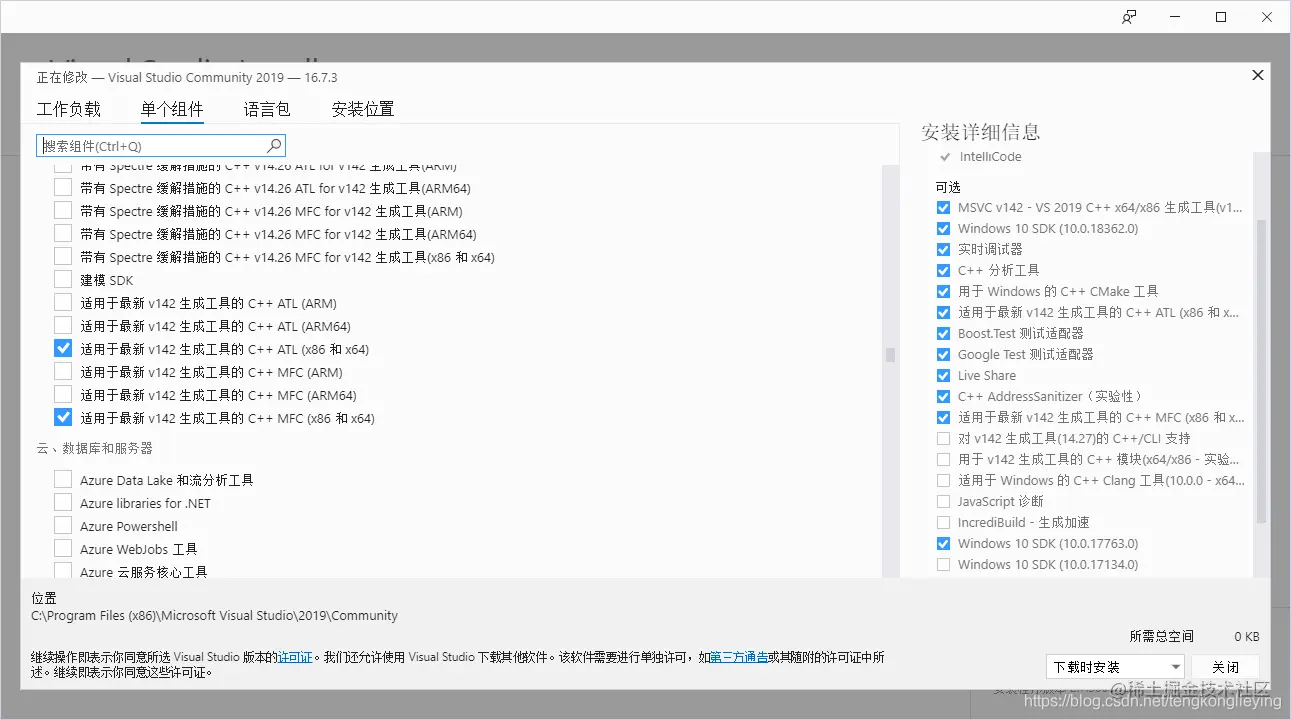
Task: Select the 可选 section label
Action: [x=947, y=187]
